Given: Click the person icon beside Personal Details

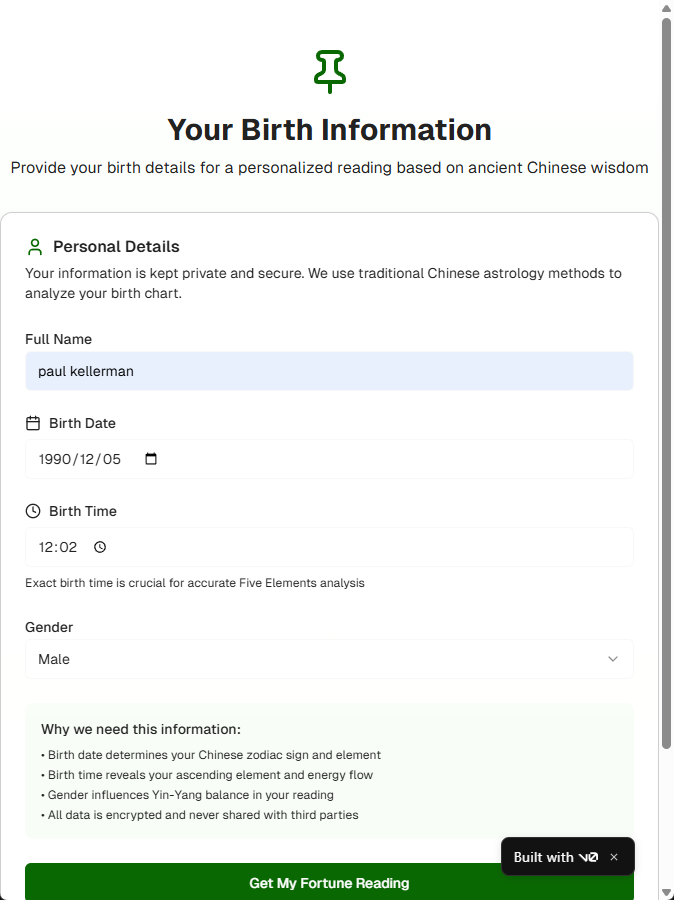Looking at the screenshot, I should click(35, 247).
